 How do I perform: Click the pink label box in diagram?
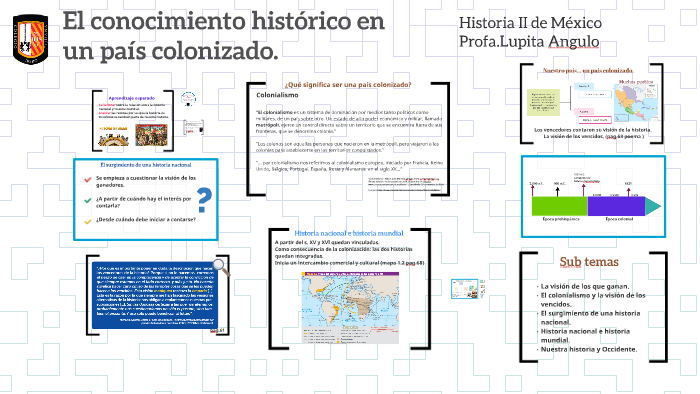584,112
